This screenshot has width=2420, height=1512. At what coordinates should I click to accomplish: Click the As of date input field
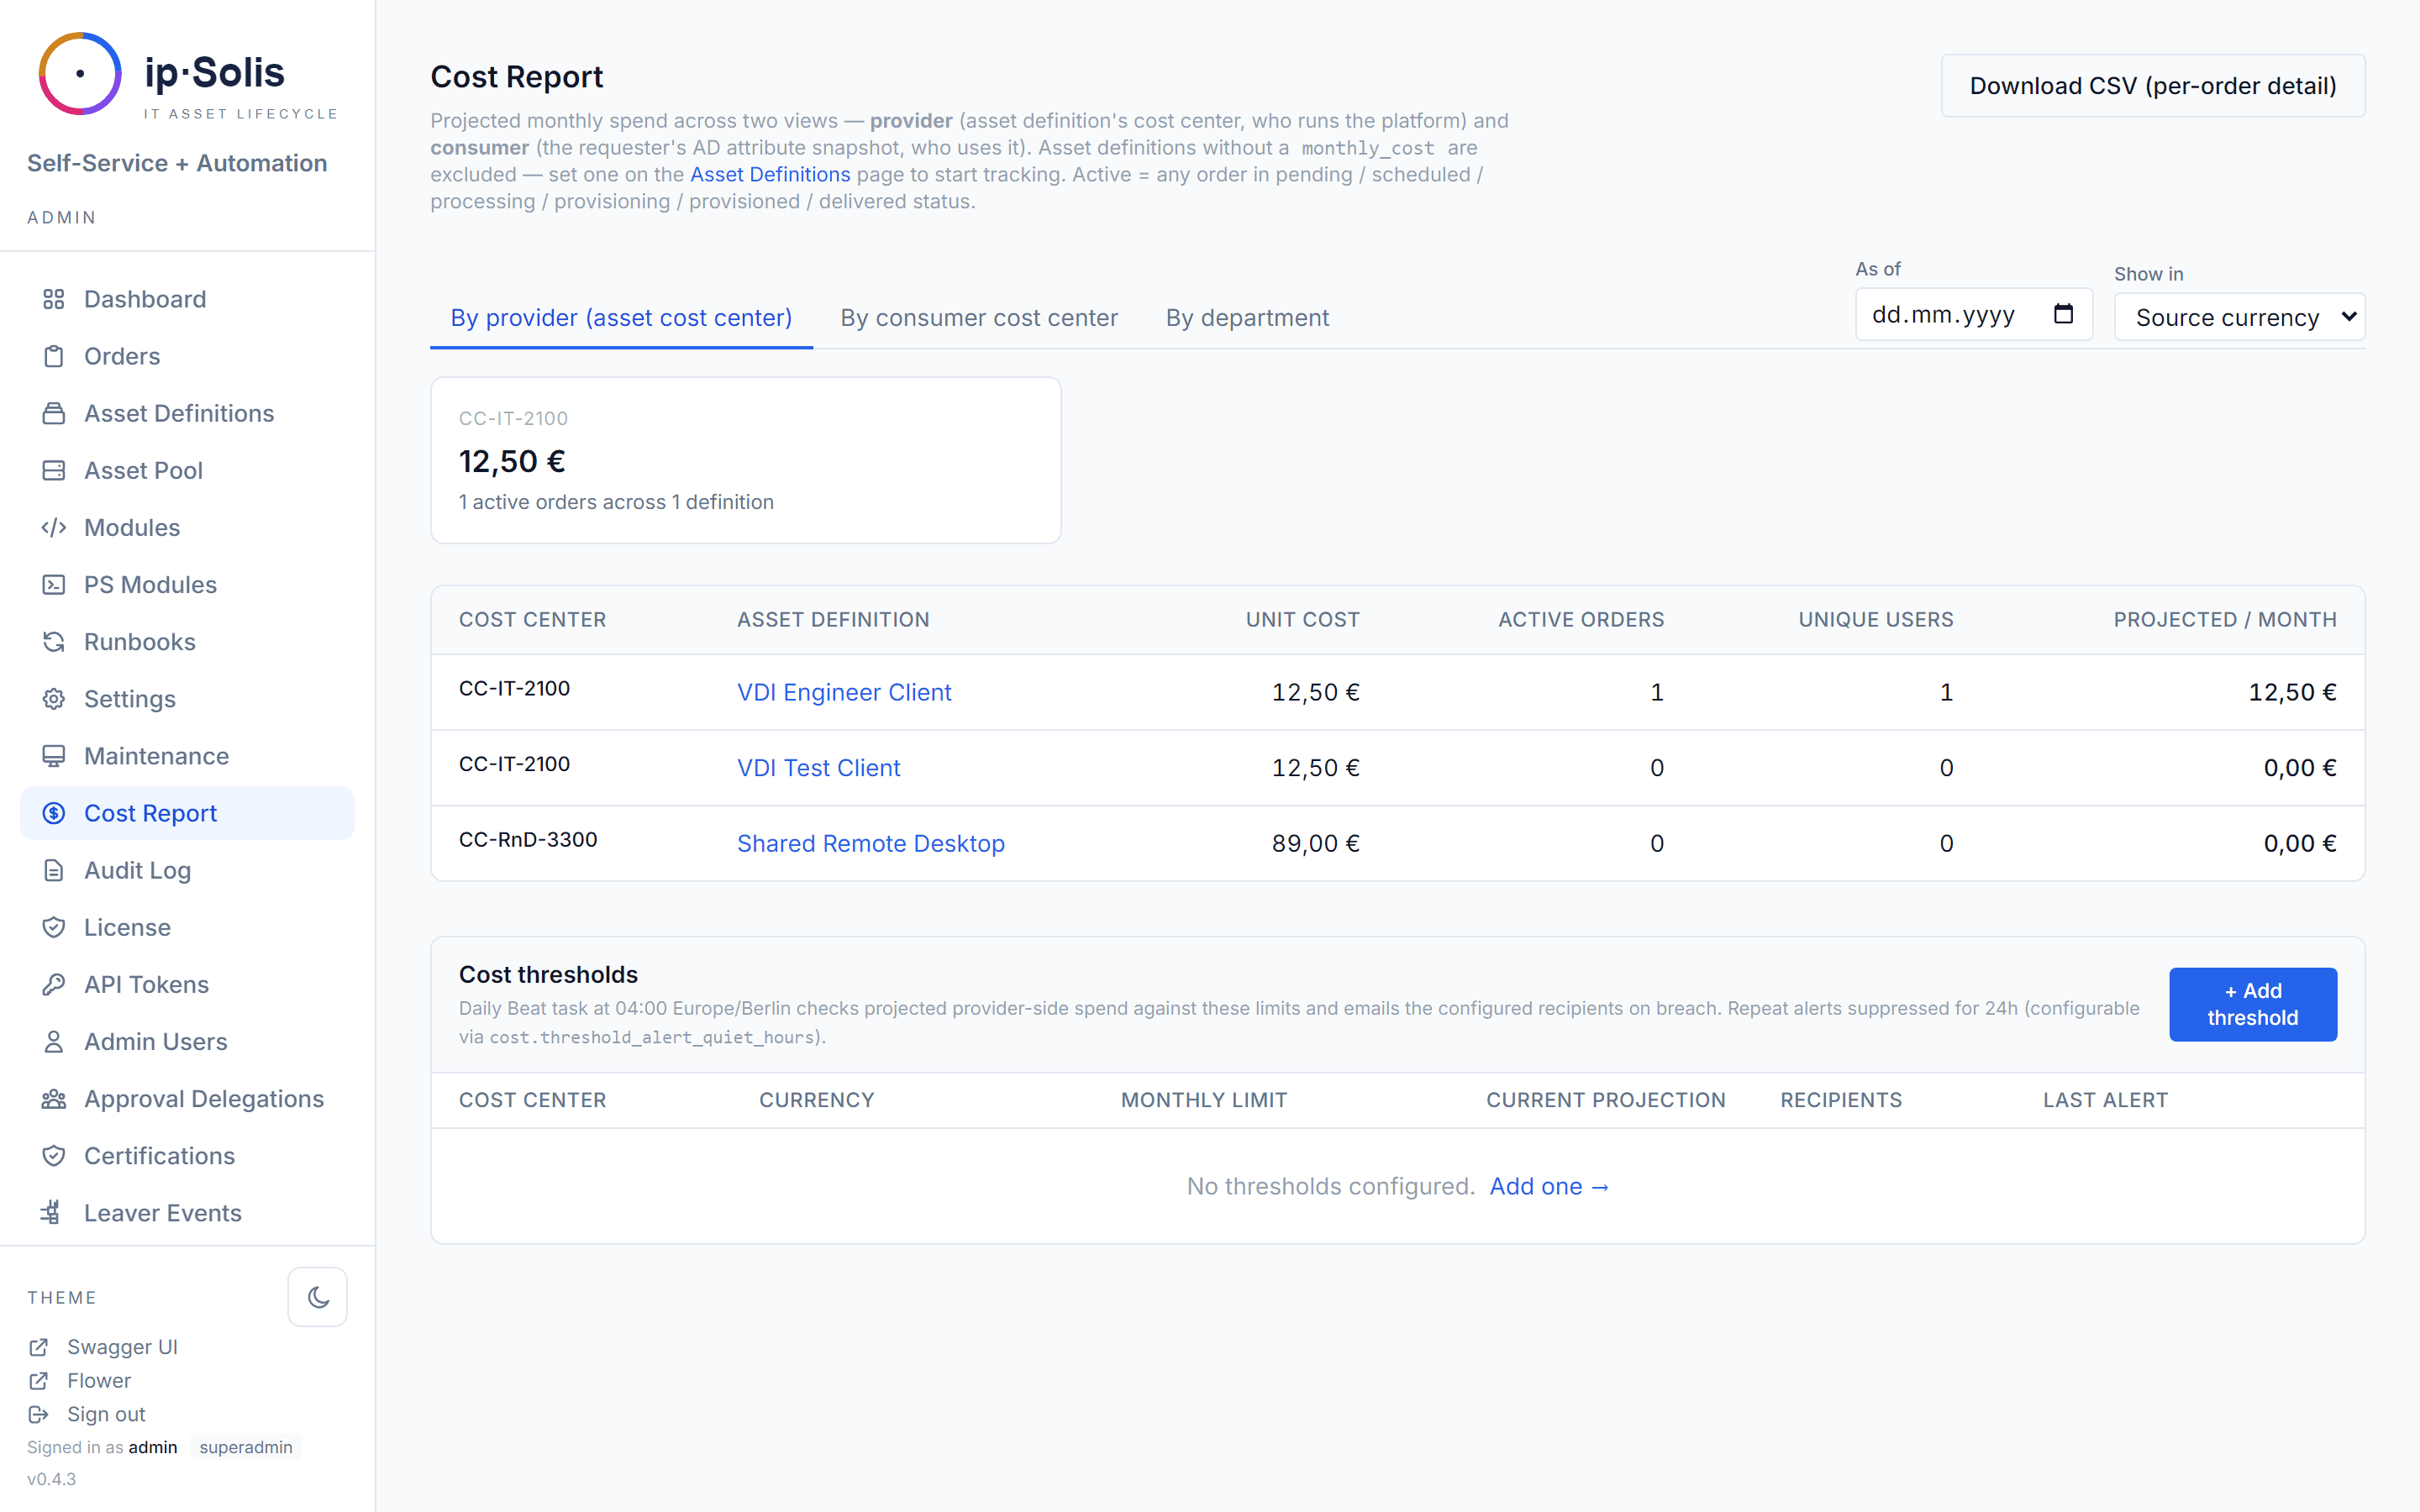pyautogui.click(x=1973, y=314)
